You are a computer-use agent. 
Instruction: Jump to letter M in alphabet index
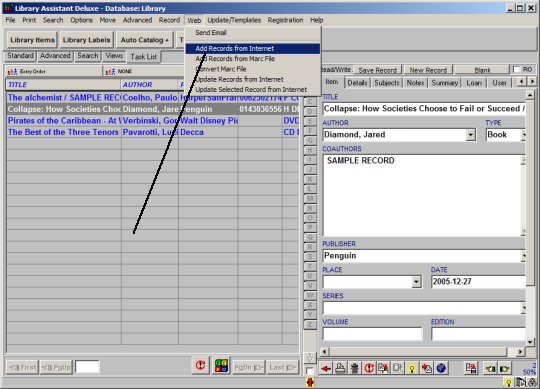(x=310, y=198)
